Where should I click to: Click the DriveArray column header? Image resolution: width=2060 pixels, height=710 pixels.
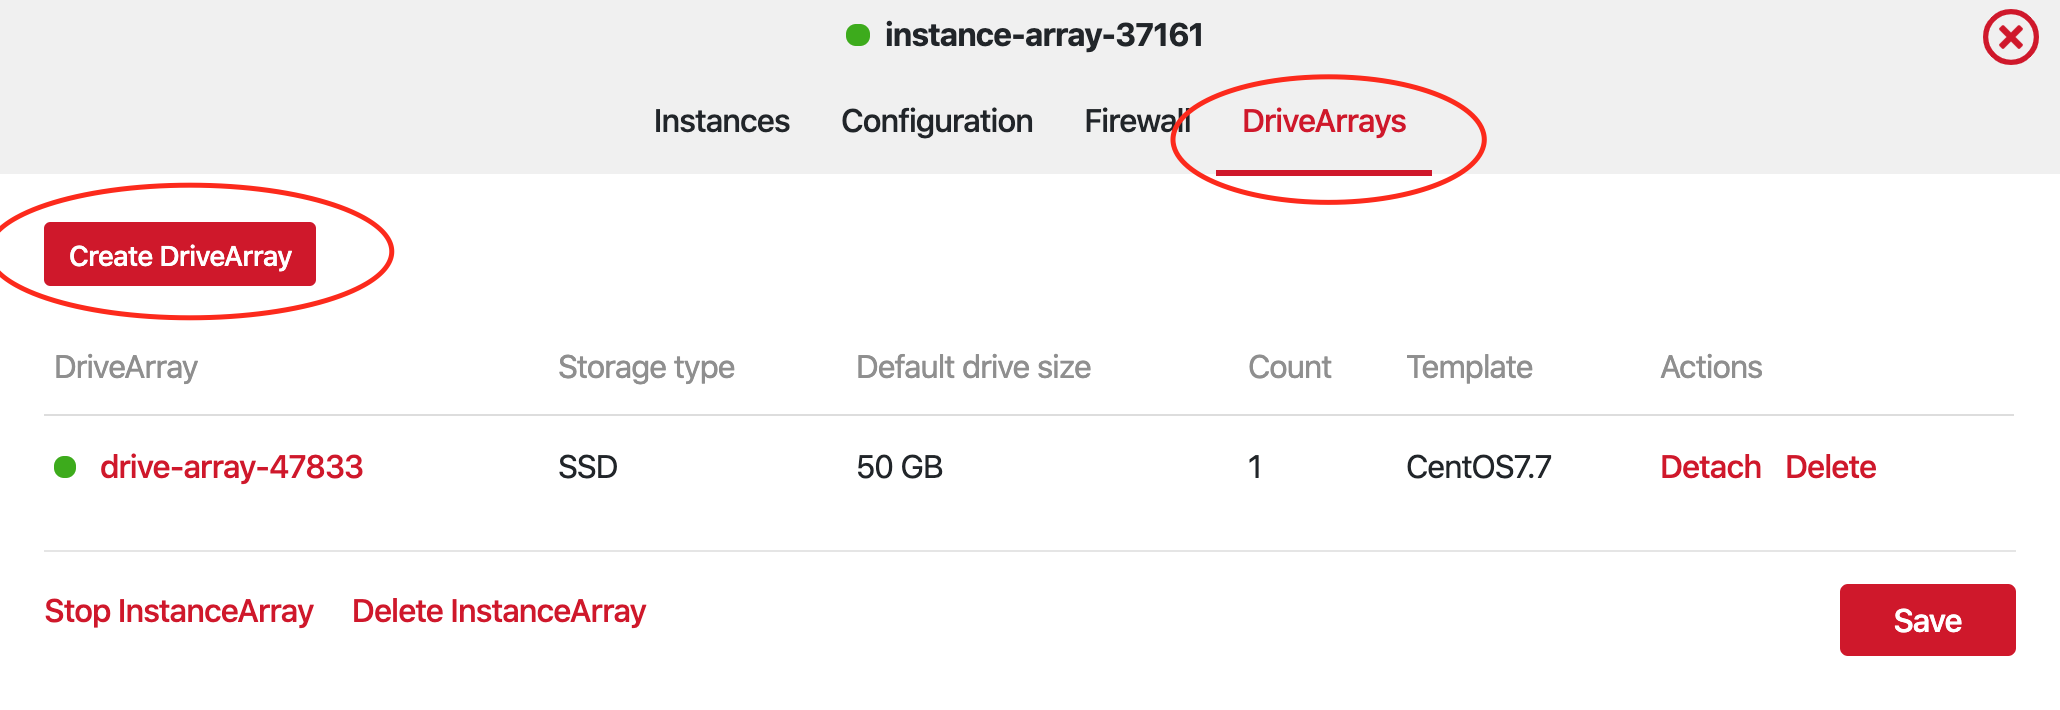(x=126, y=367)
